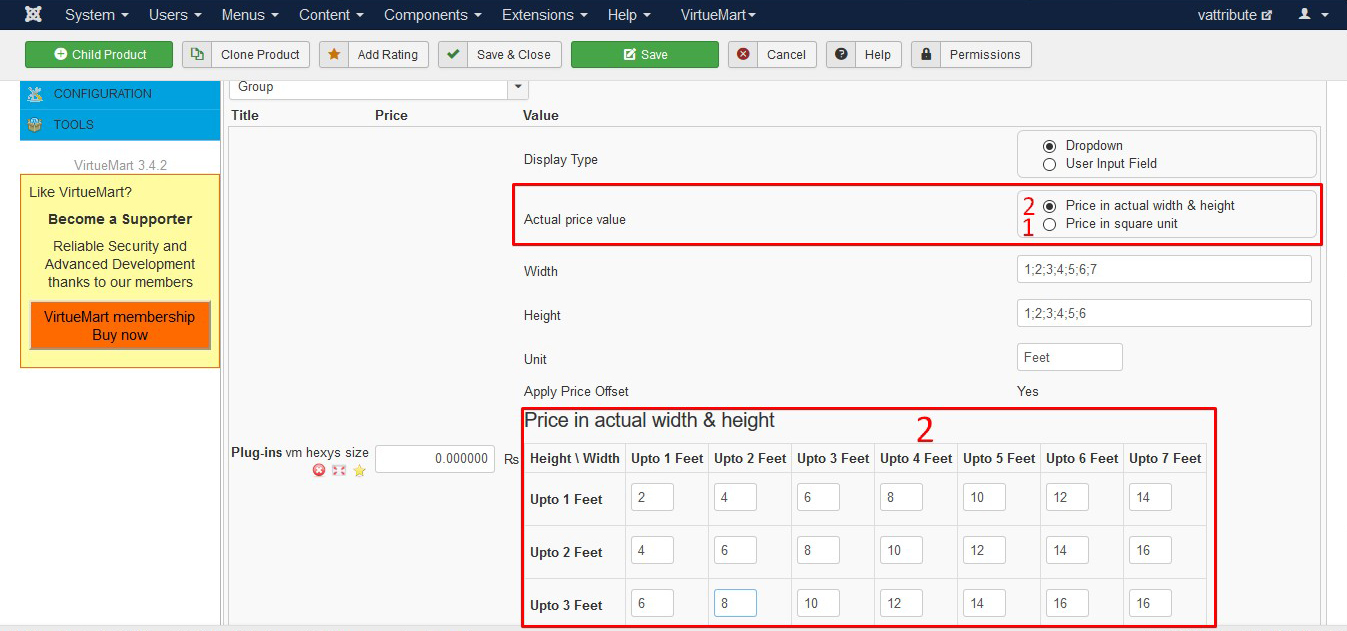The width and height of the screenshot is (1347, 631).
Task: Click the Clone Product copy icon
Action: pyautogui.click(x=198, y=55)
